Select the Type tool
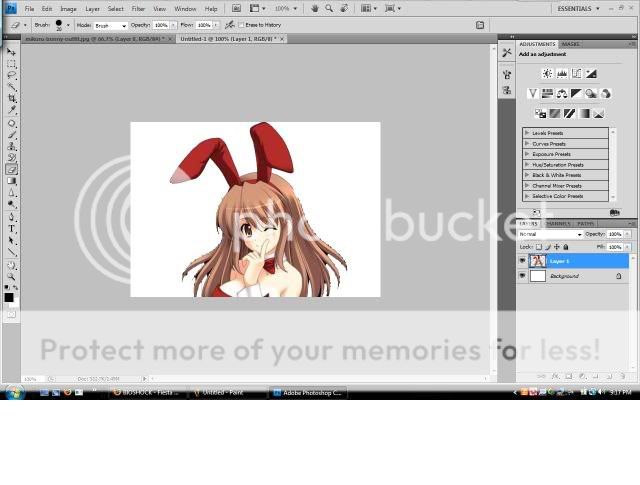The width and height of the screenshot is (640, 485). pyautogui.click(x=11, y=229)
